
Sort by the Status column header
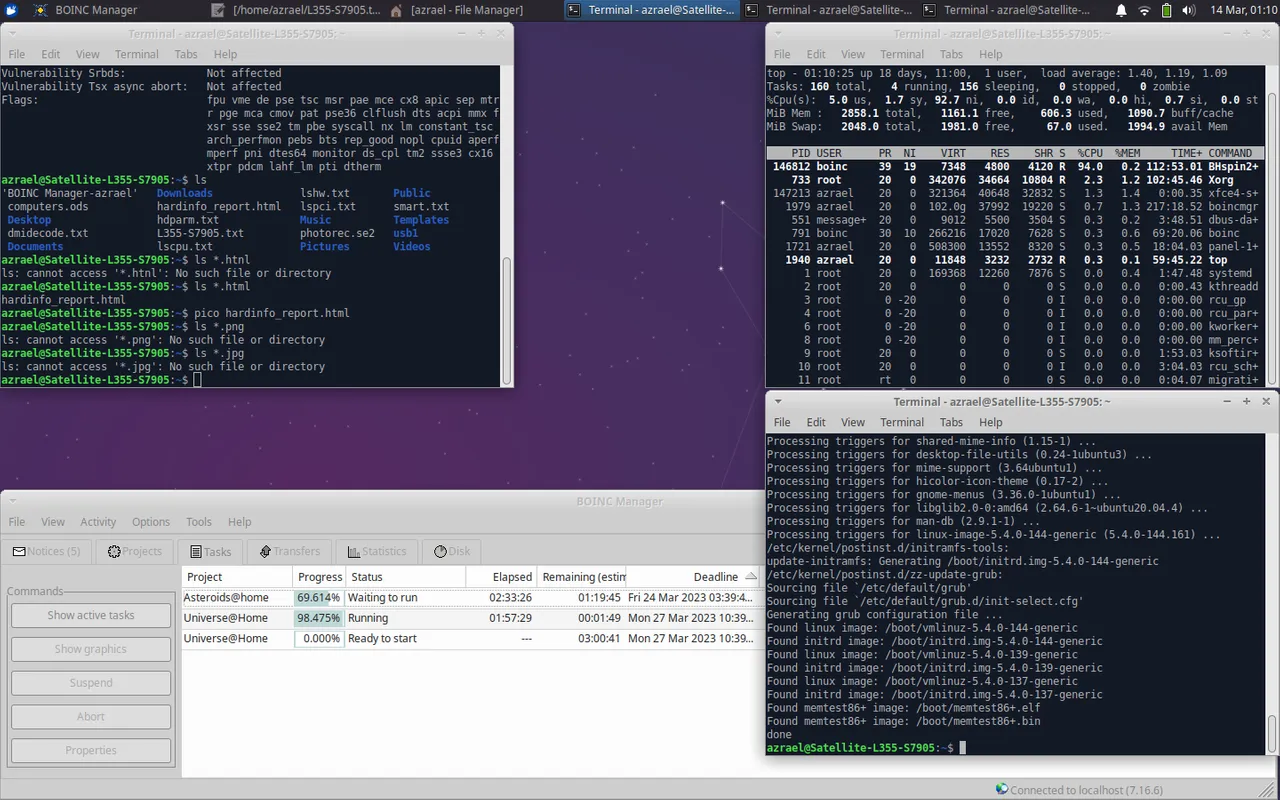[x=405, y=577]
